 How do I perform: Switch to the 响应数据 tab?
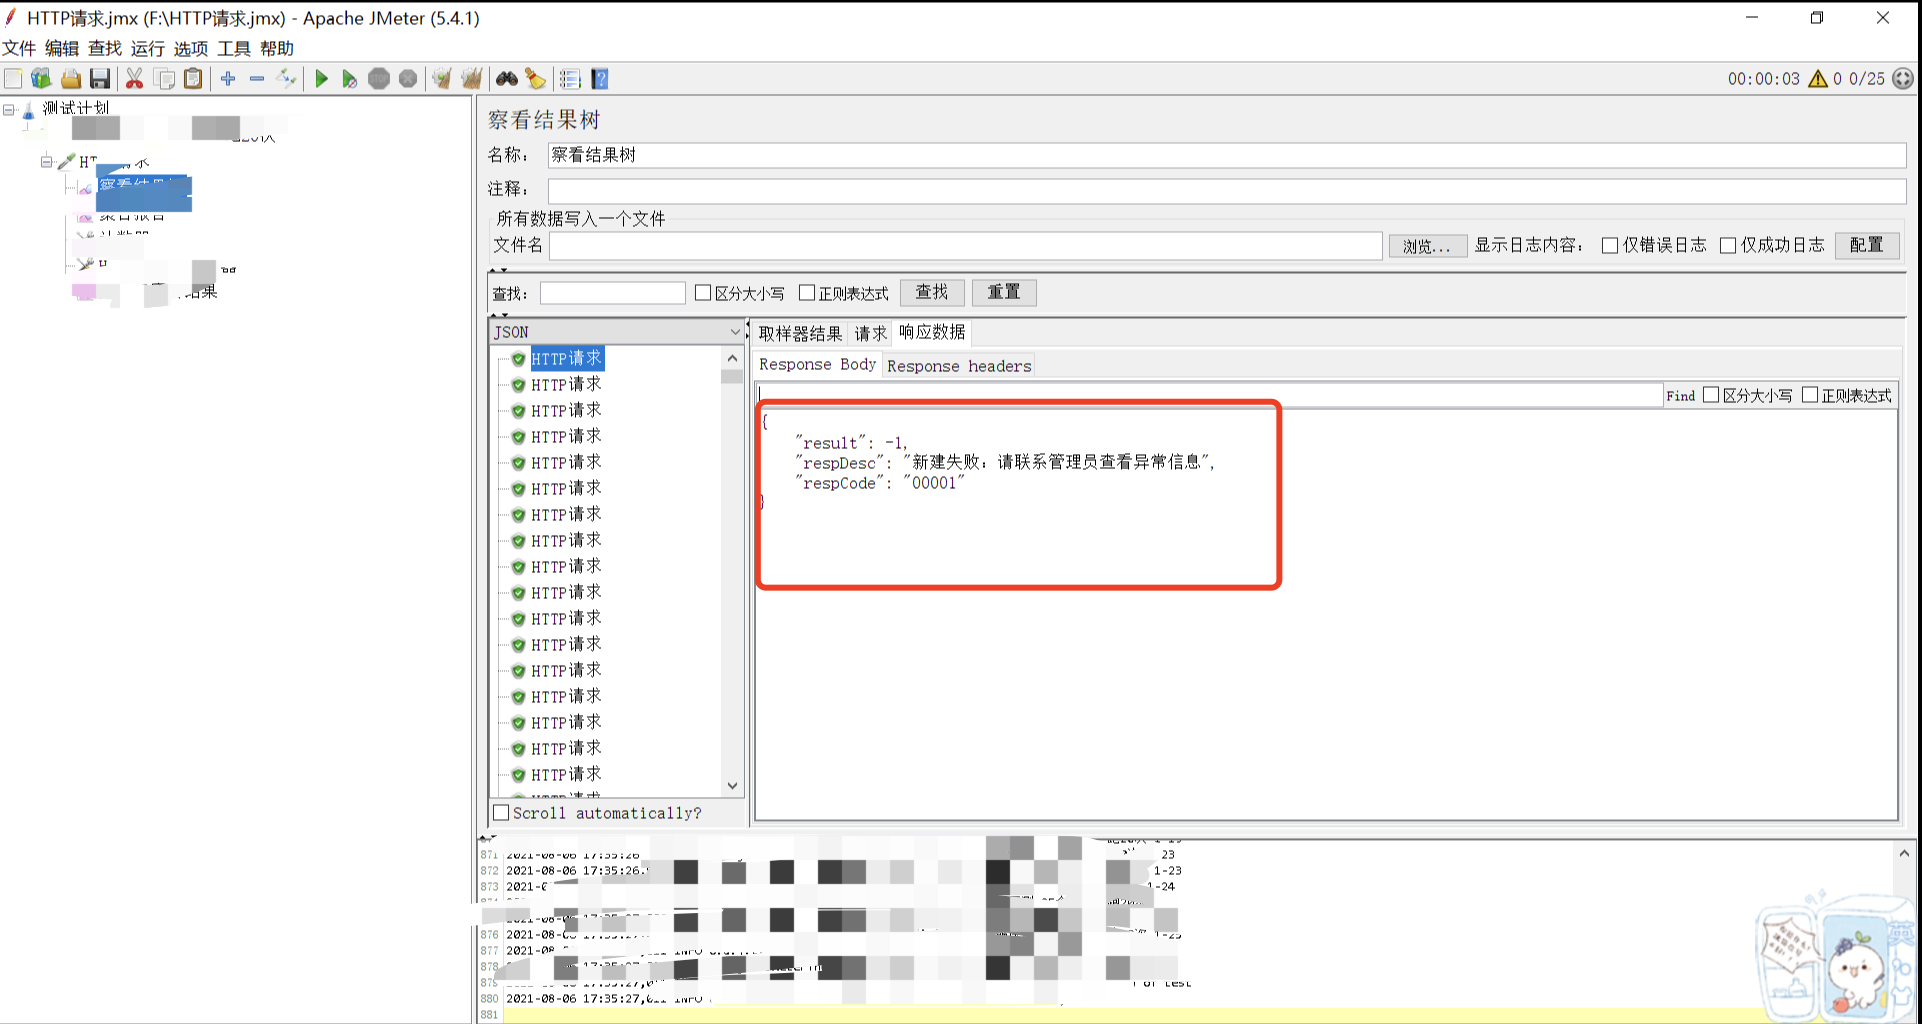coord(929,333)
